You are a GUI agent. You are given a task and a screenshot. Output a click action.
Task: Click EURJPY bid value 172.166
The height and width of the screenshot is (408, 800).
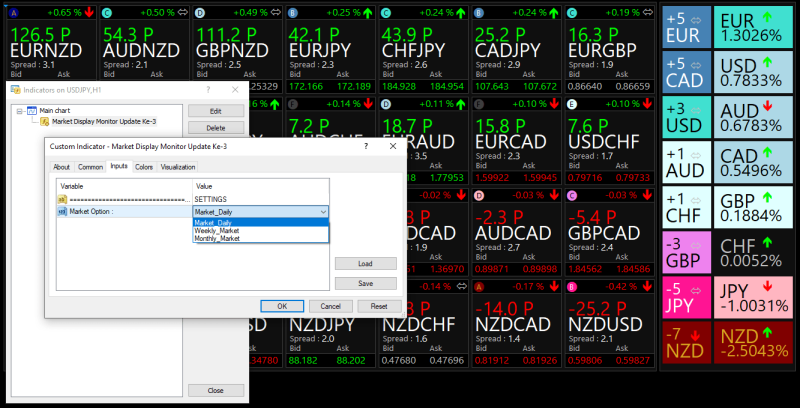303,87
